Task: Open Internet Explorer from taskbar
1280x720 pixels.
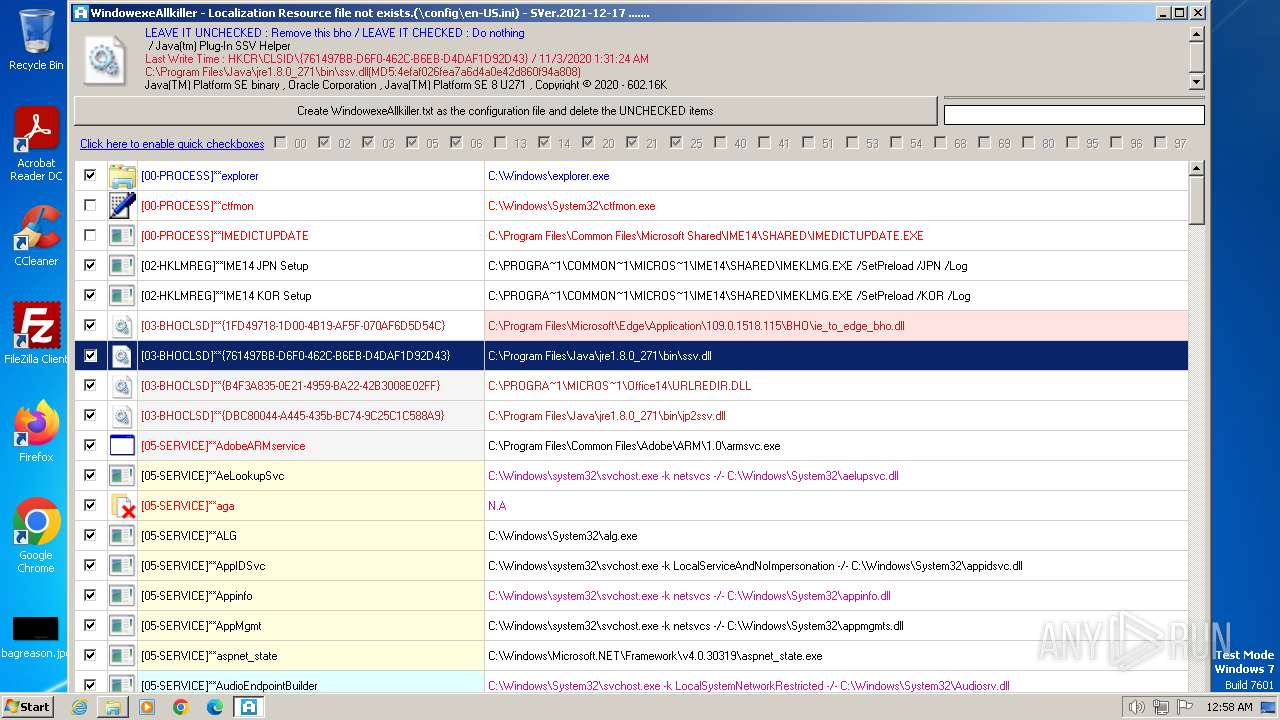Action: click(x=79, y=707)
